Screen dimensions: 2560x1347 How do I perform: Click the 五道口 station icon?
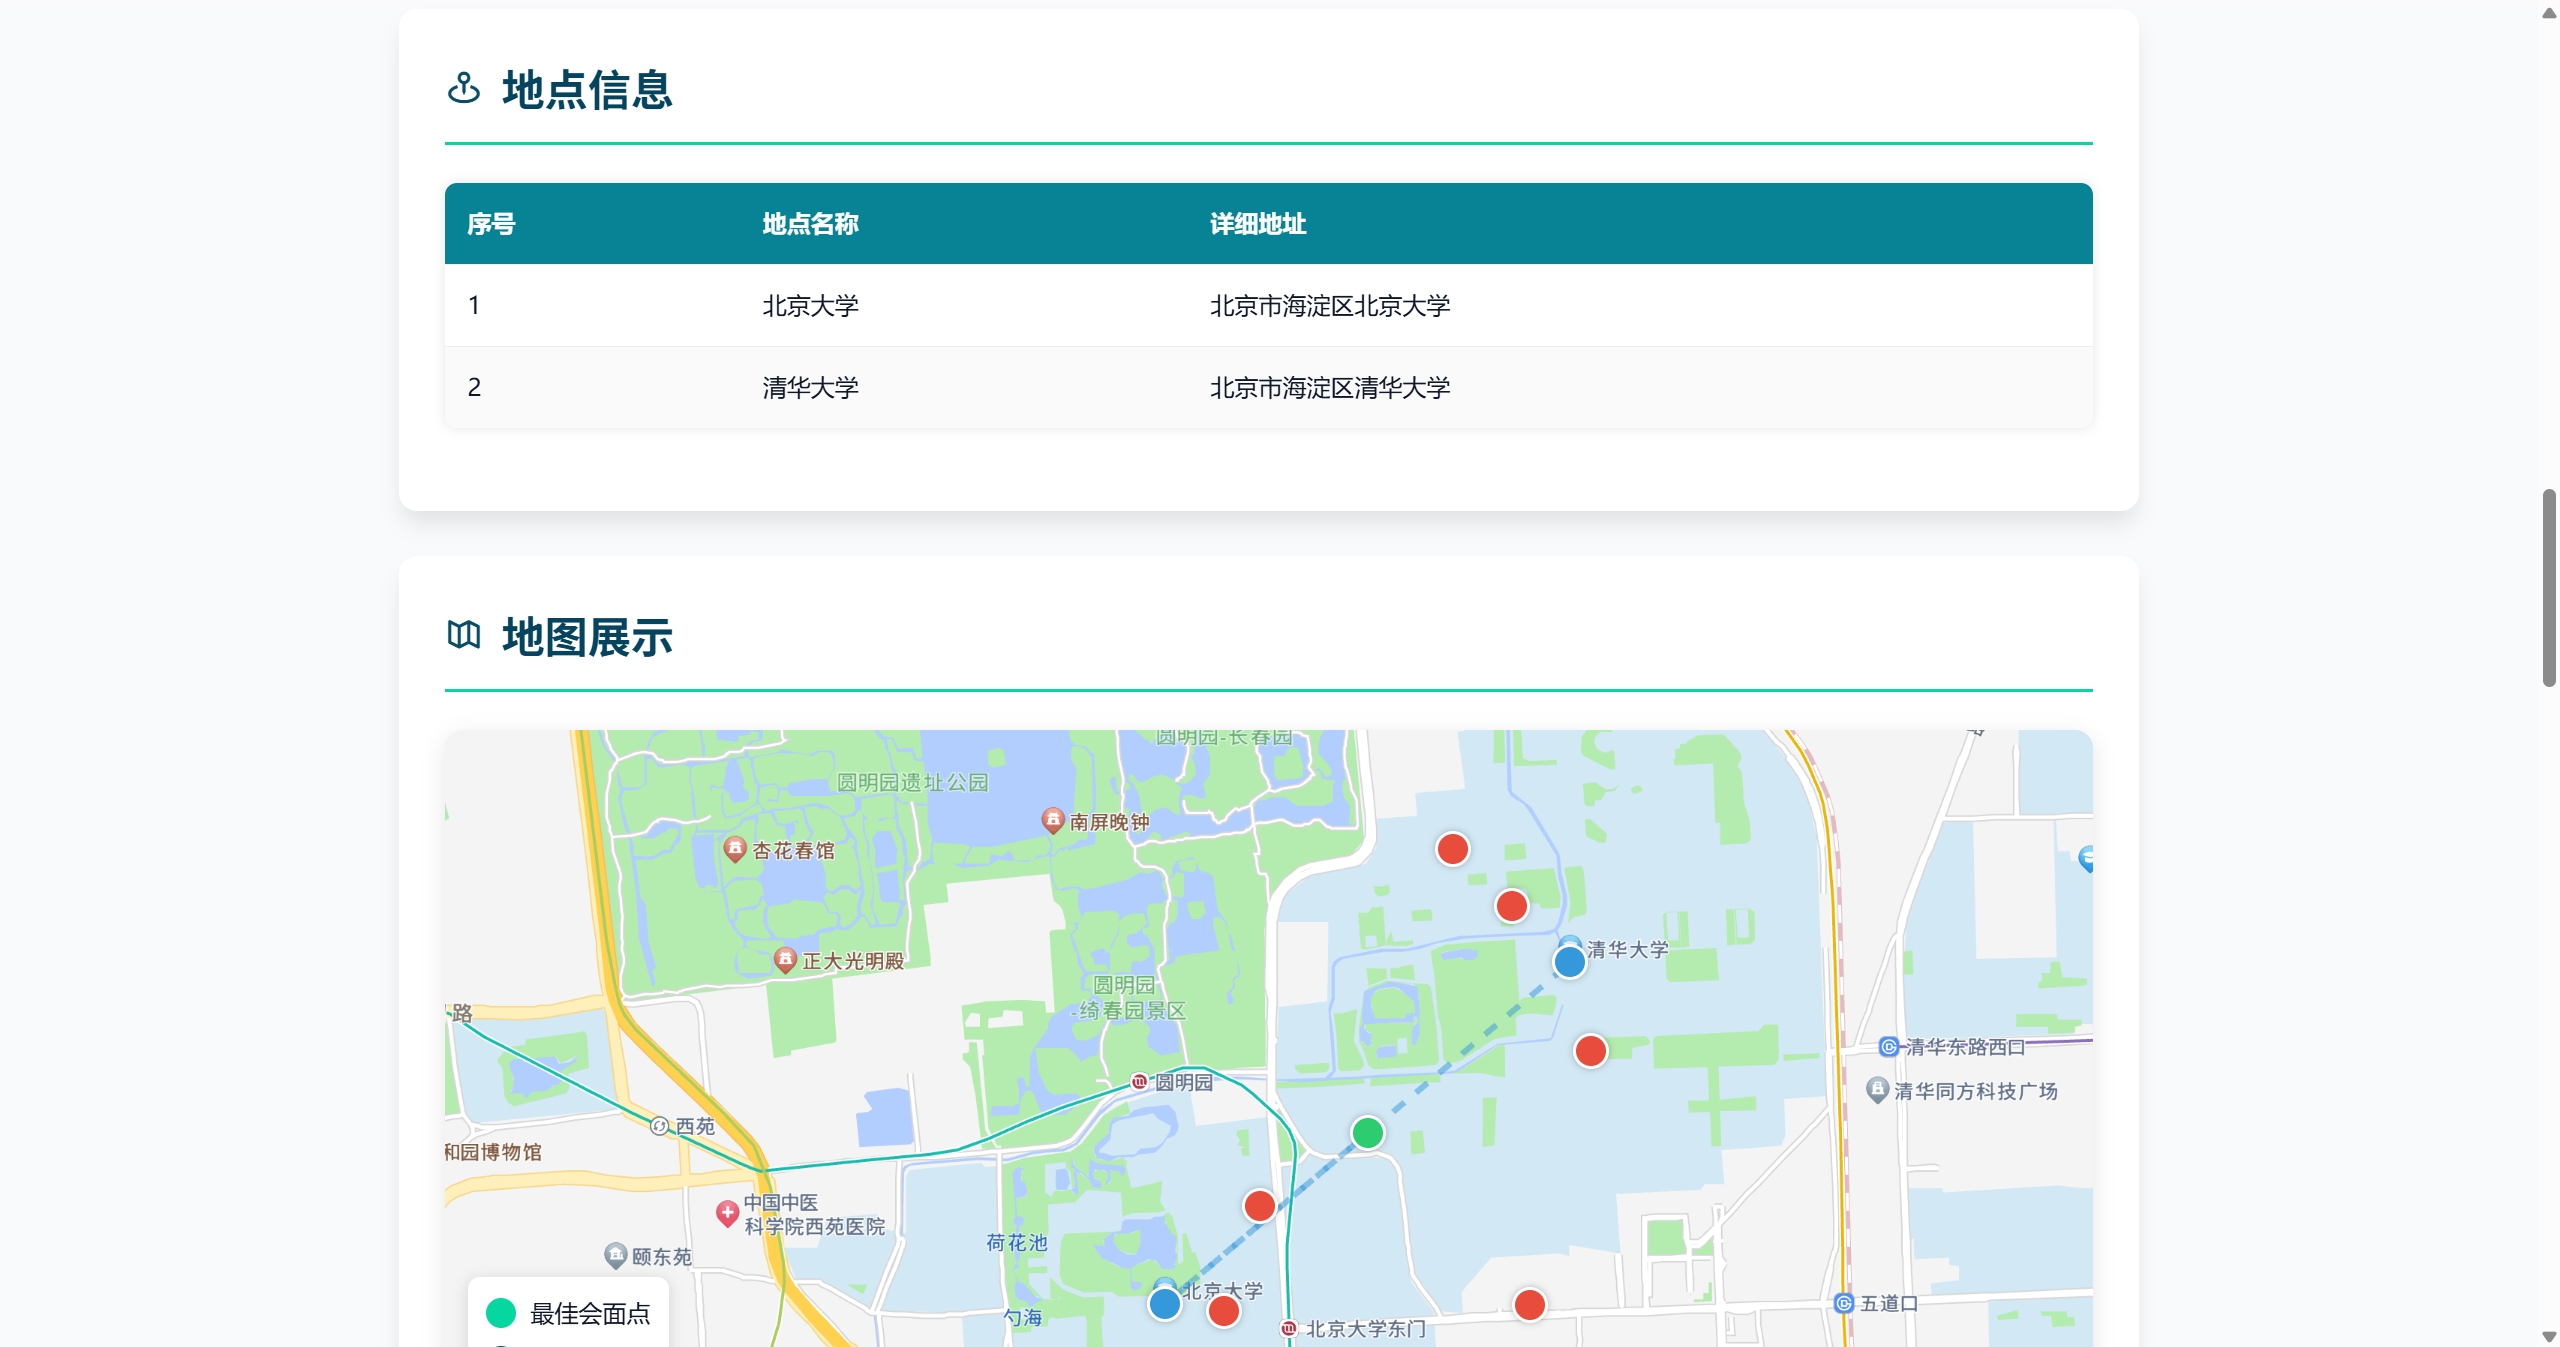point(1845,1303)
